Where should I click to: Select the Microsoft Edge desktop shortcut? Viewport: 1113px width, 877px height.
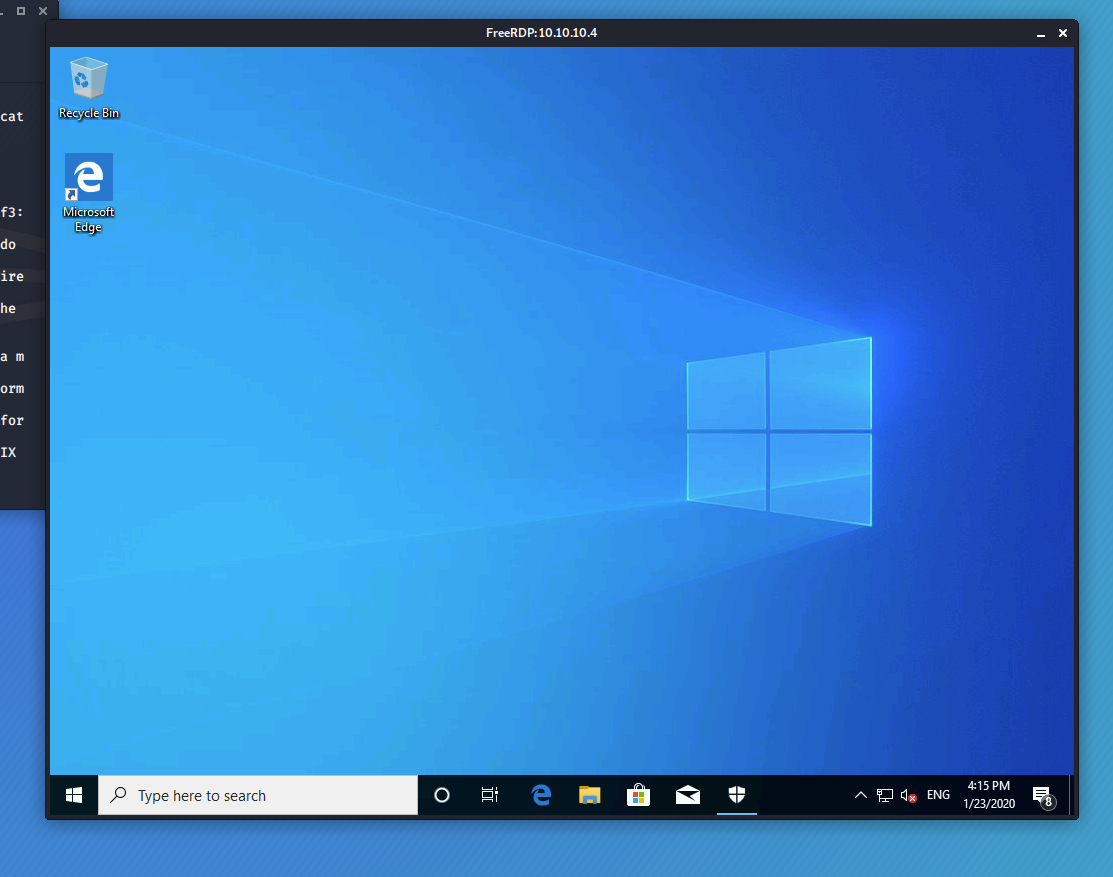(89, 193)
